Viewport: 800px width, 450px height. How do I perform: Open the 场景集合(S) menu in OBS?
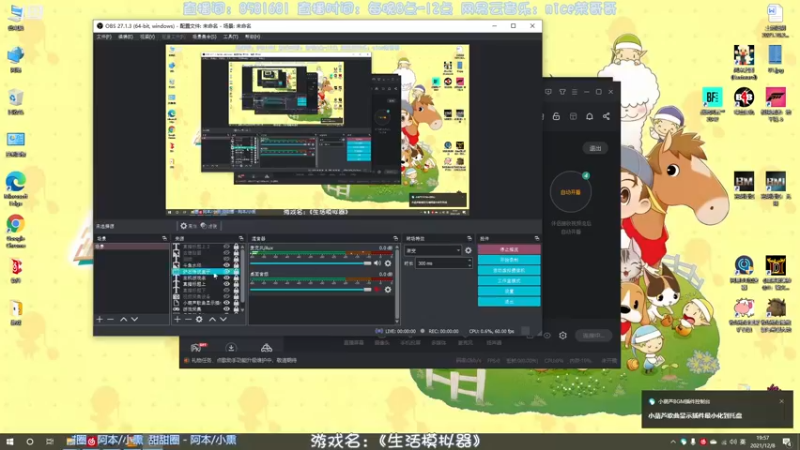click(x=204, y=37)
